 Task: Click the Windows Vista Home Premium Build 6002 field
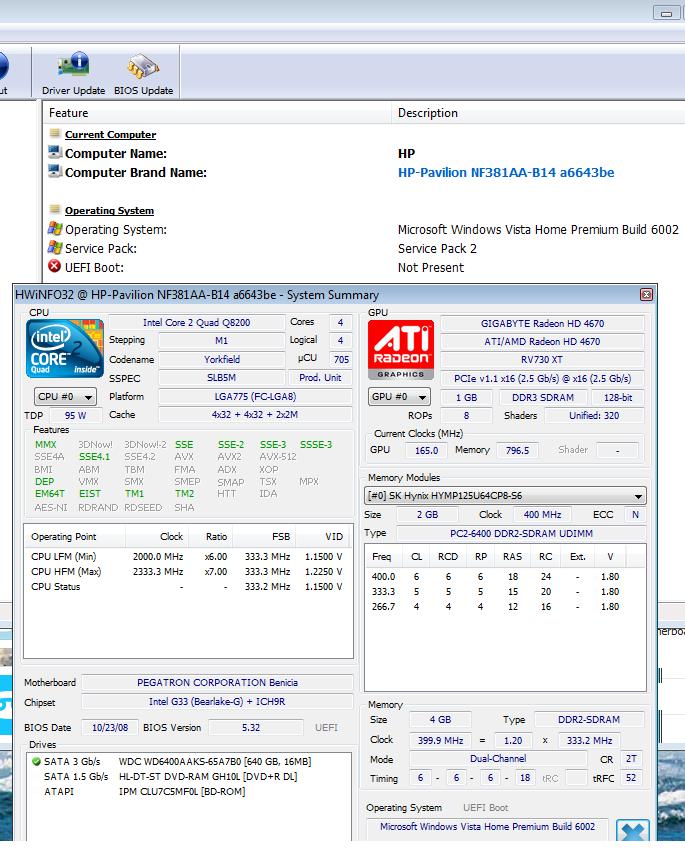[x=487, y=826]
